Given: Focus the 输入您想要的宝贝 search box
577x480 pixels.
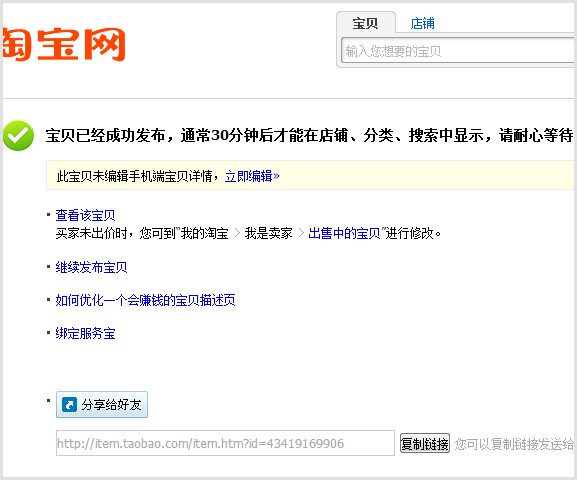Looking at the screenshot, I should click(458, 50).
